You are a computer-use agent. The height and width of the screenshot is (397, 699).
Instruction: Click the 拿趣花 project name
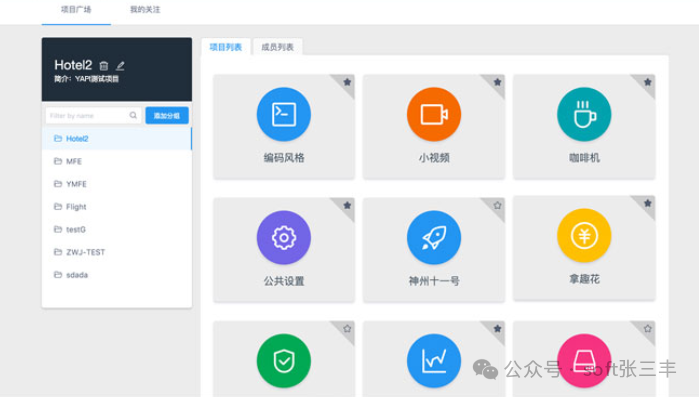tap(584, 279)
